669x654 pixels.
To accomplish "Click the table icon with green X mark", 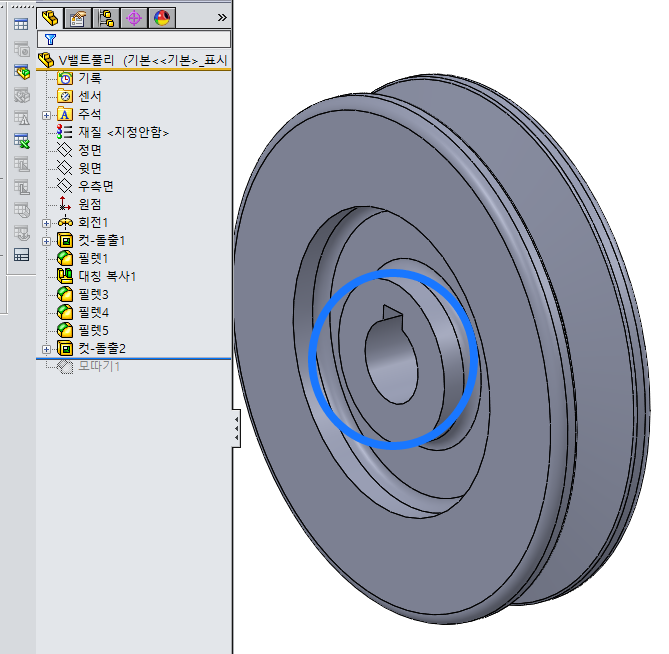I will [x=22, y=141].
